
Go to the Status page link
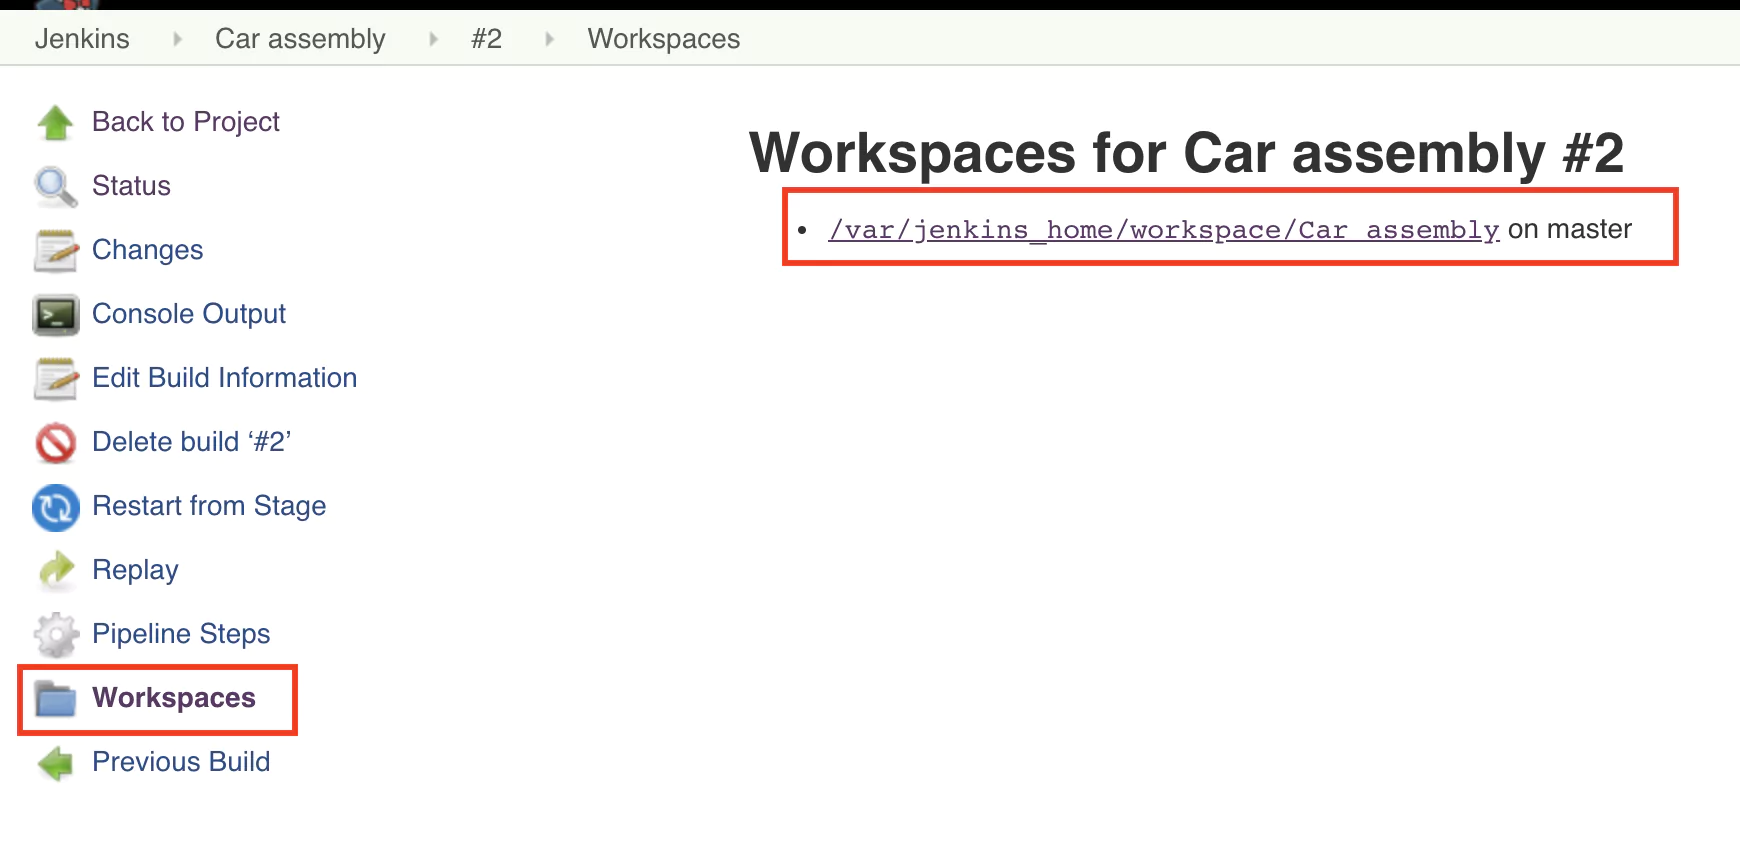tap(131, 186)
